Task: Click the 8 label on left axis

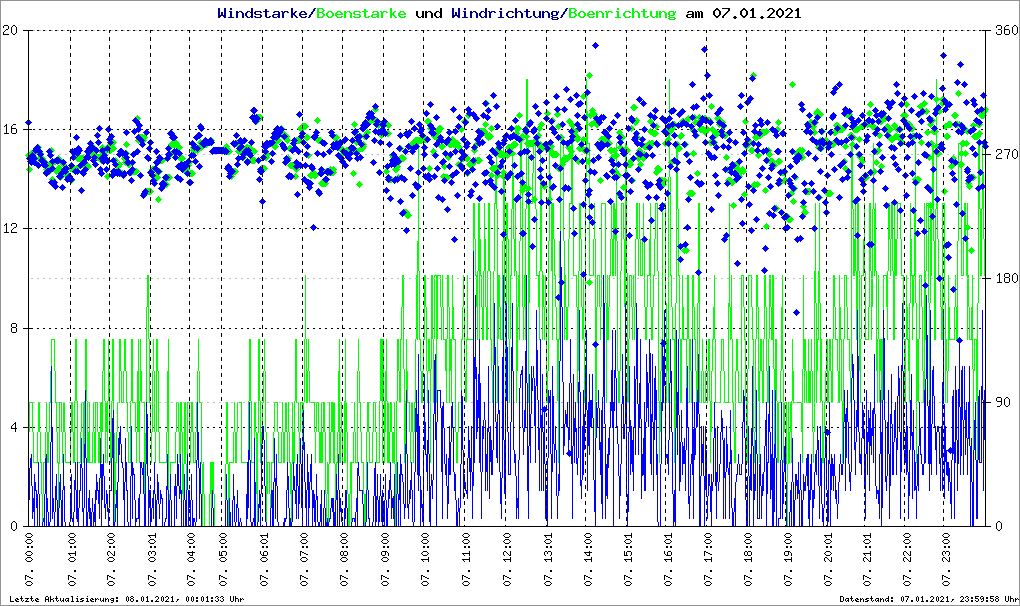Action: (x=16, y=328)
